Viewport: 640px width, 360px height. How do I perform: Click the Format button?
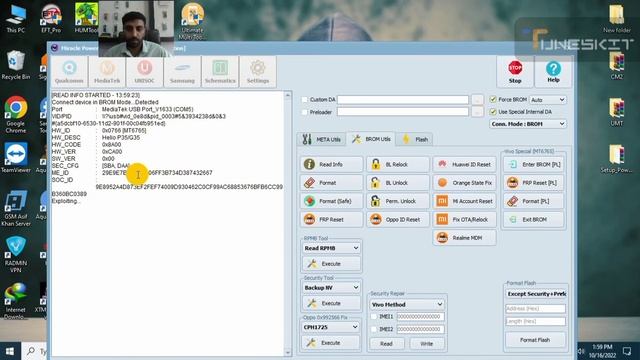pyautogui.click(x=331, y=182)
